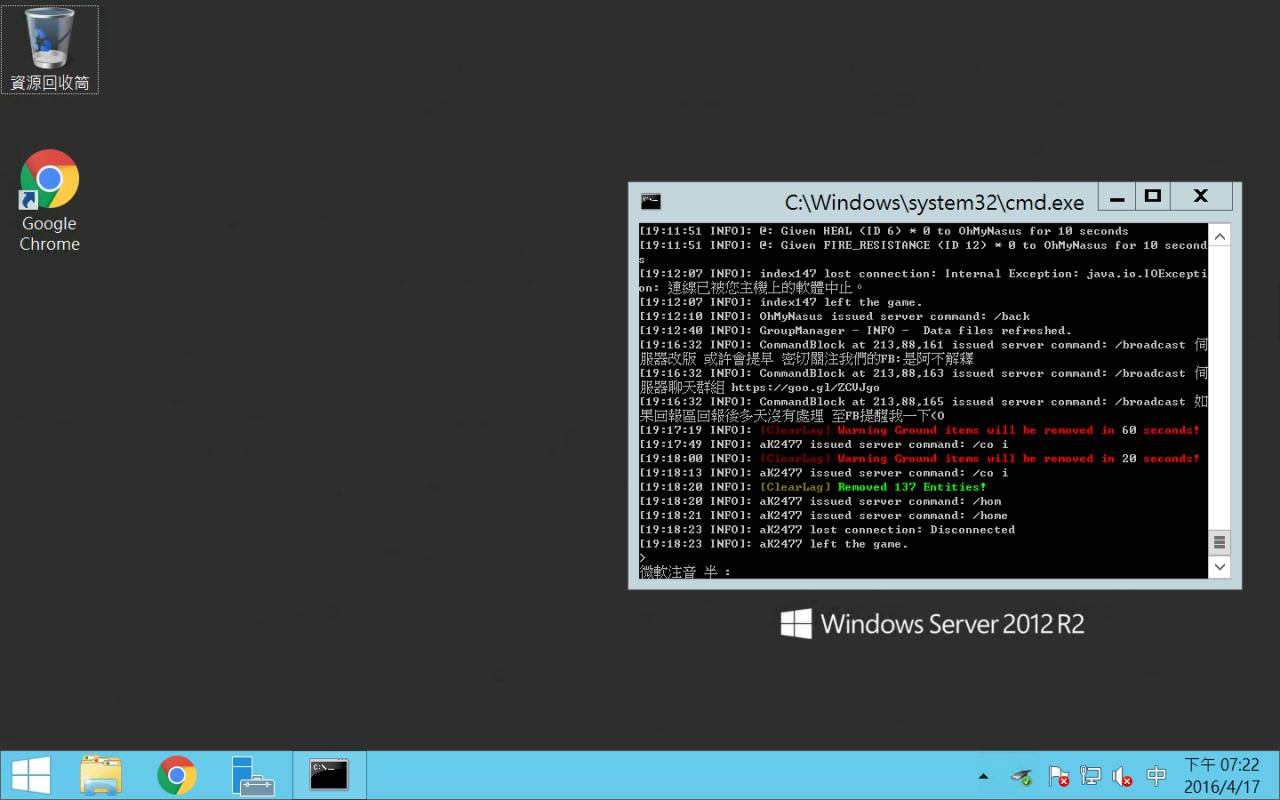
Task: Maximize the cmd.exe window
Action: [1153, 197]
